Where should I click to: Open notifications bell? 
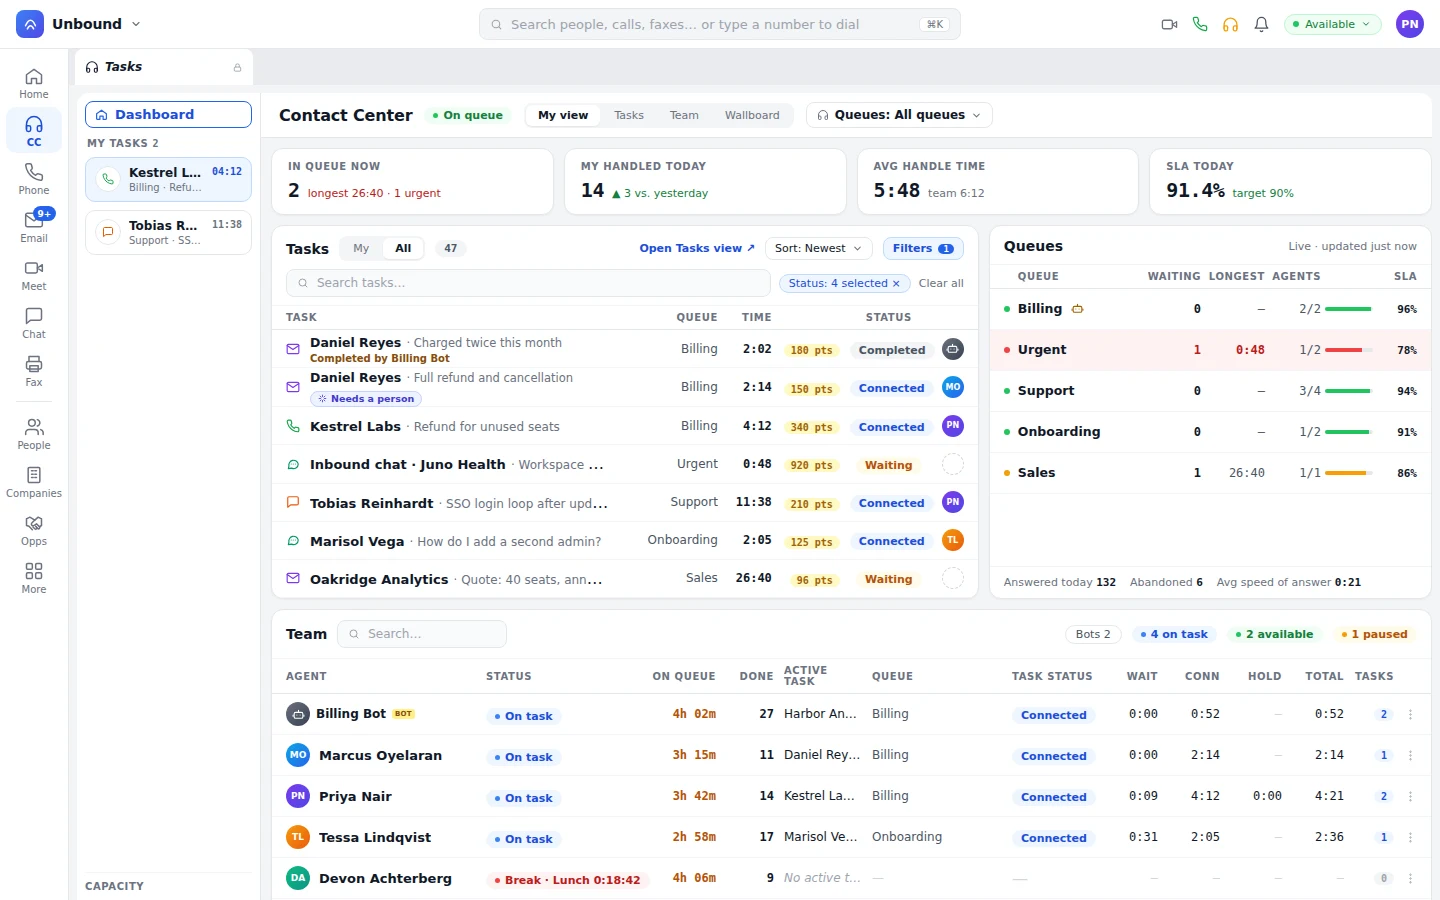[1262, 24]
